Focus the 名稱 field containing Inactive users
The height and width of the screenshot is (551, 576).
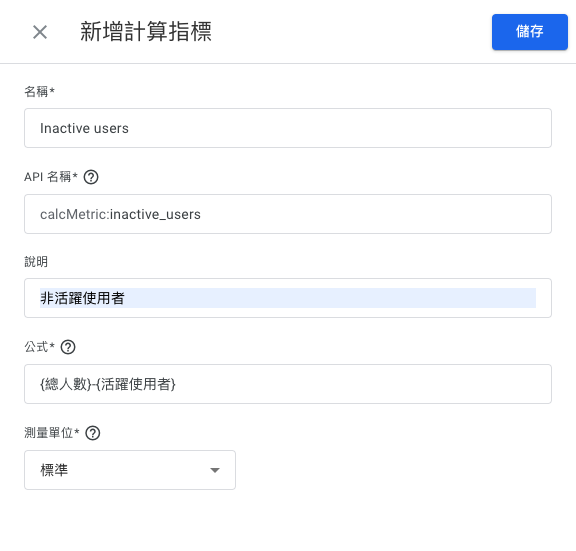point(288,128)
